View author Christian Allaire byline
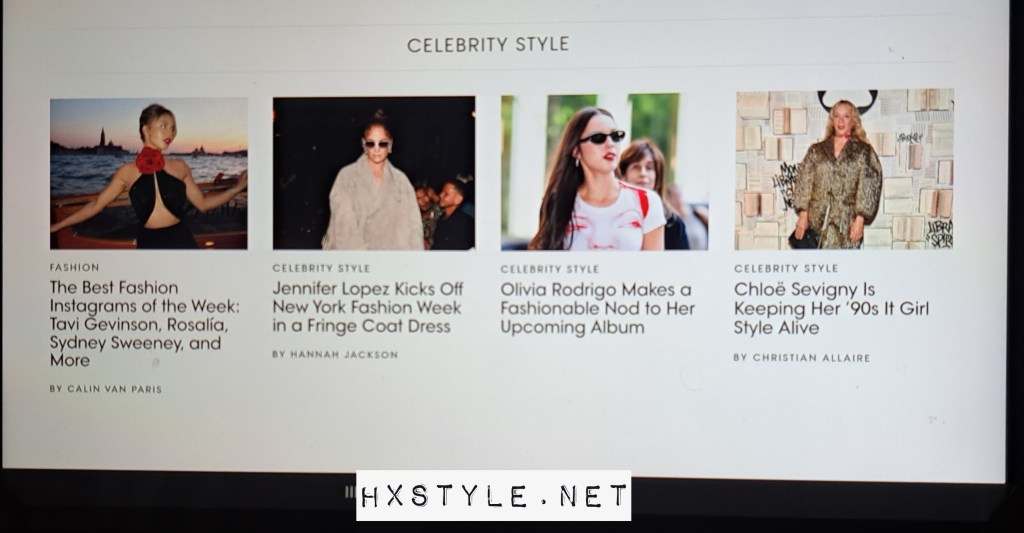Screen dimensions: 1024x533 coord(802,358)
